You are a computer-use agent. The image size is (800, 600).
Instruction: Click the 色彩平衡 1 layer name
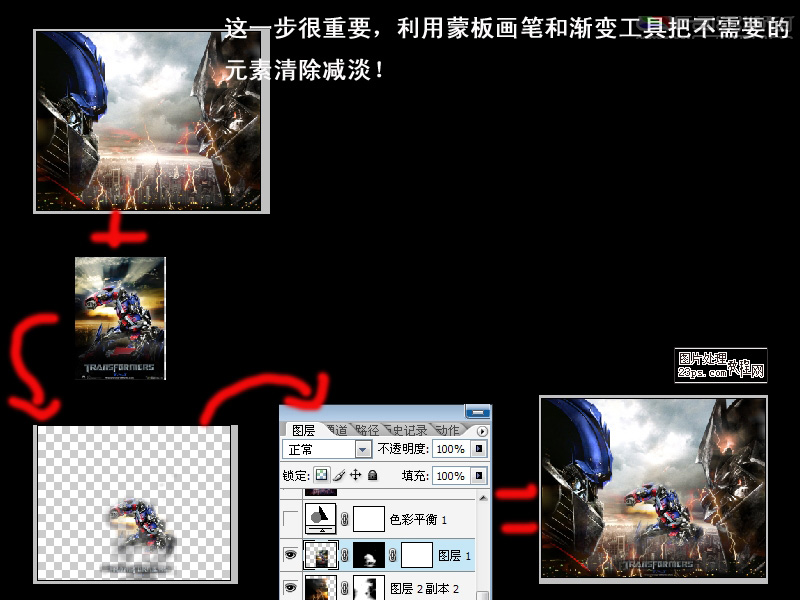[418, 519]
